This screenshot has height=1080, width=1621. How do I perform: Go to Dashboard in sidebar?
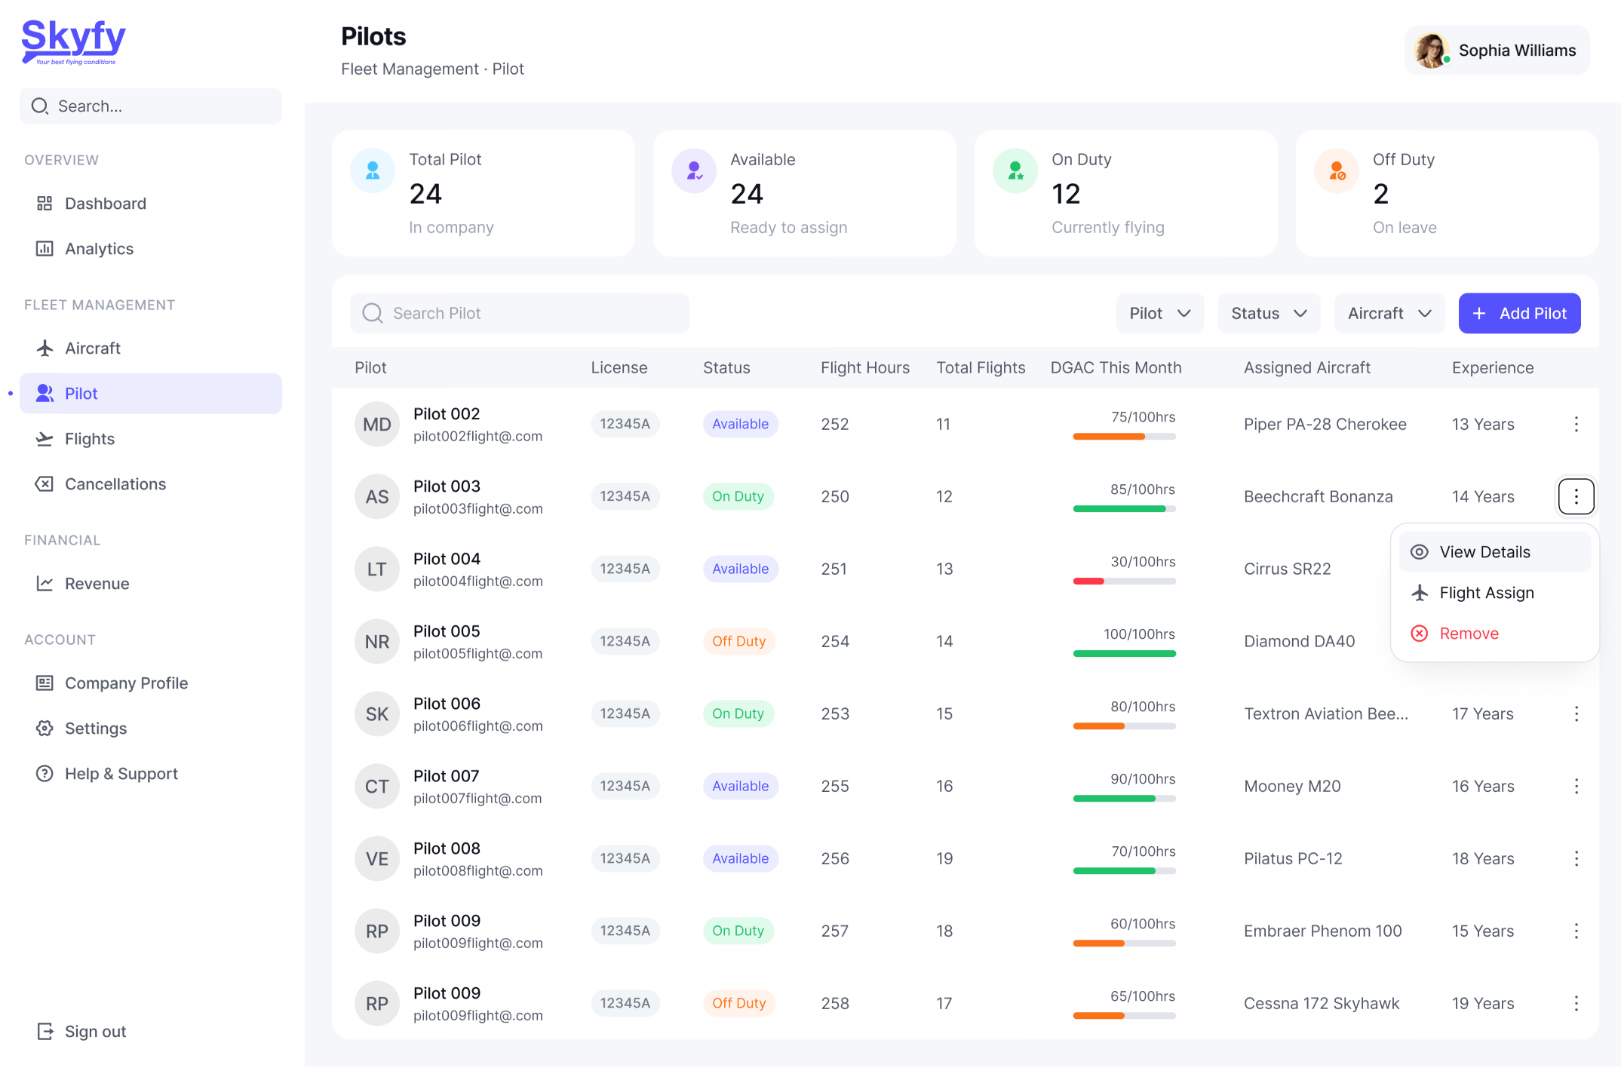tap(151, 204)
